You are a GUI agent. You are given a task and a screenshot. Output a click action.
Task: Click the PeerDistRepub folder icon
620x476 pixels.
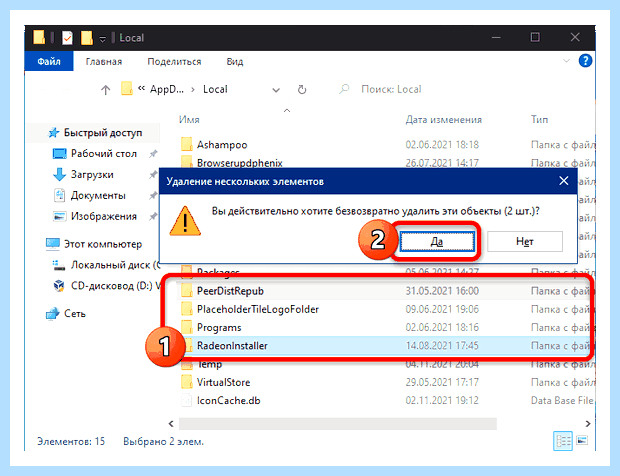pos(187,291)
